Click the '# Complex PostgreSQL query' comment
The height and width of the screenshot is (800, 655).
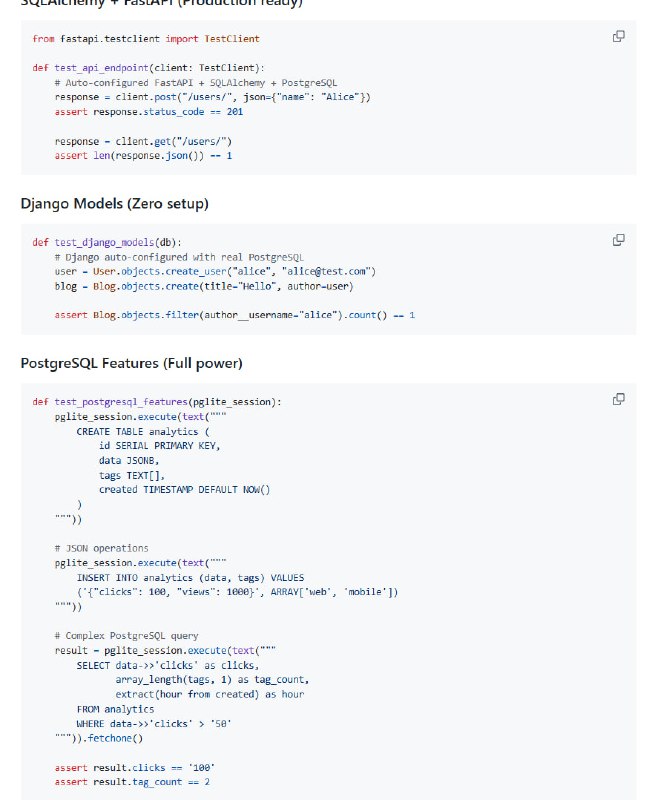127,636
